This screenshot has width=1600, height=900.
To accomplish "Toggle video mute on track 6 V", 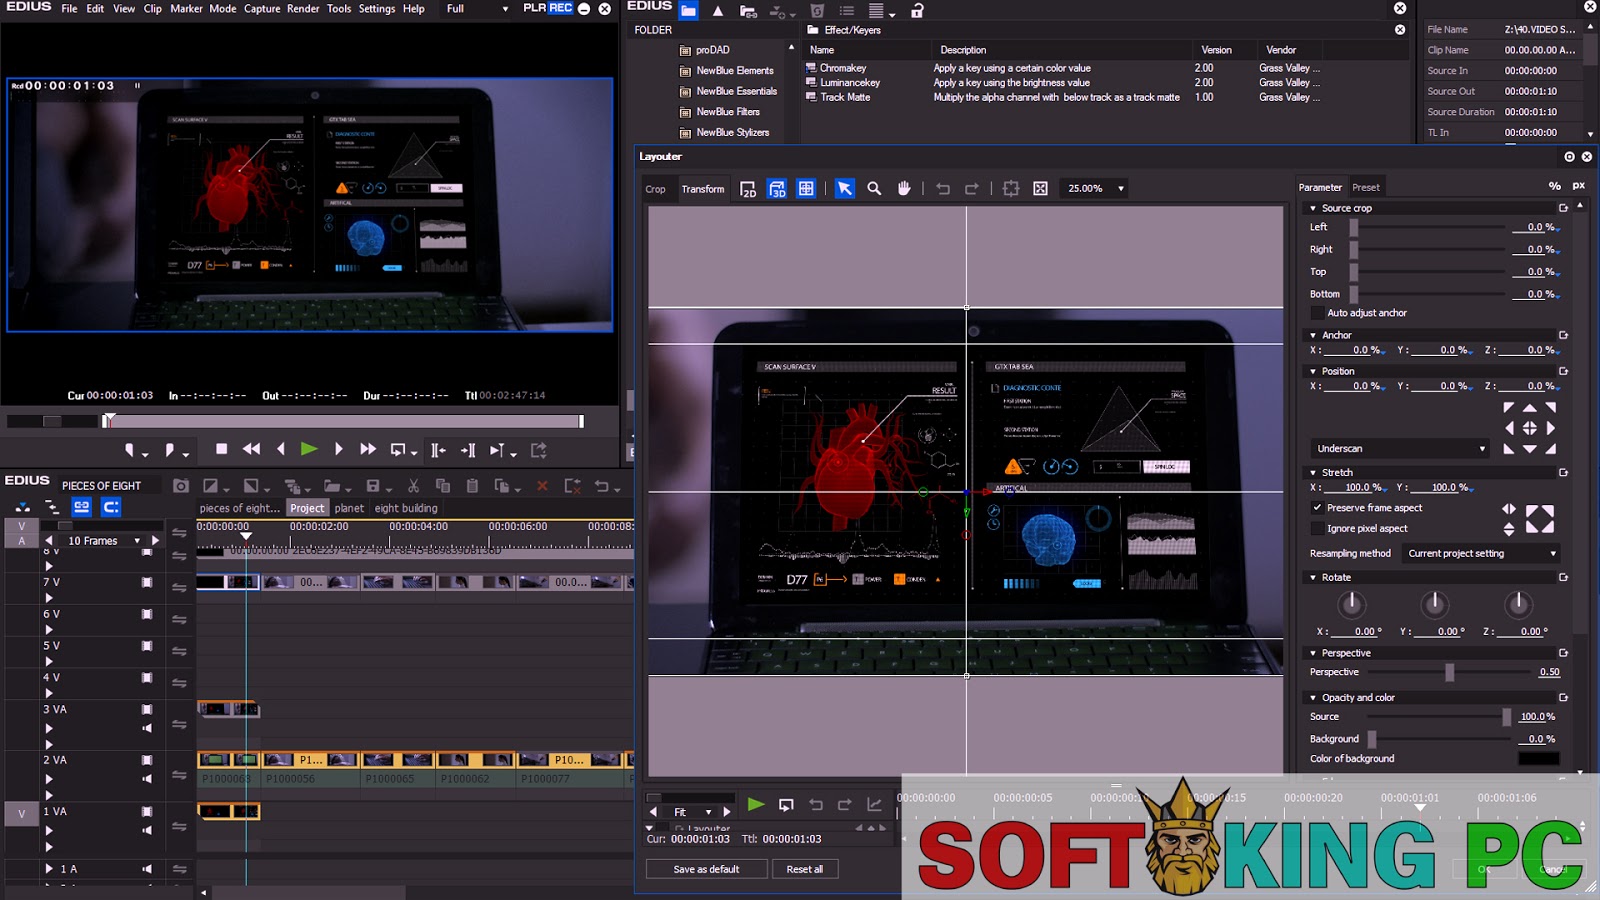I will click(x=147, y=614).
